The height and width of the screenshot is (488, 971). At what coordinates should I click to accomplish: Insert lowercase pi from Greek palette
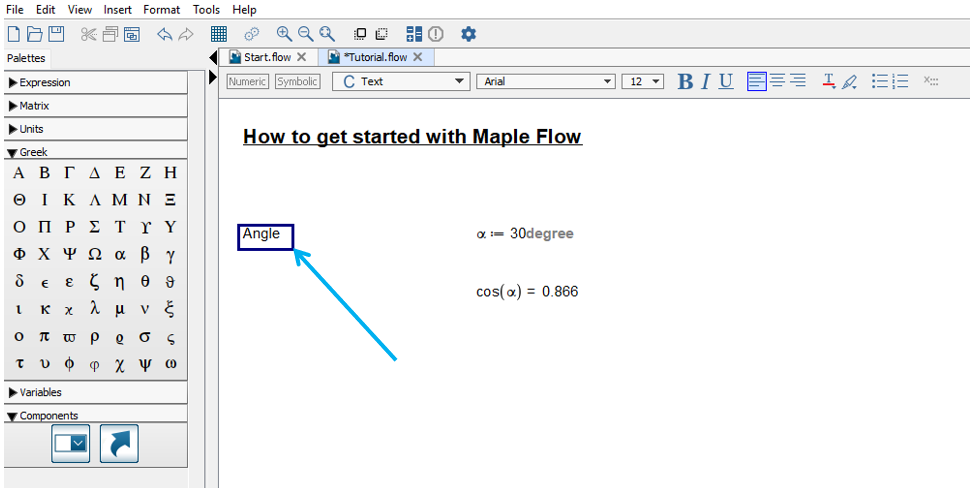[44, 336]
